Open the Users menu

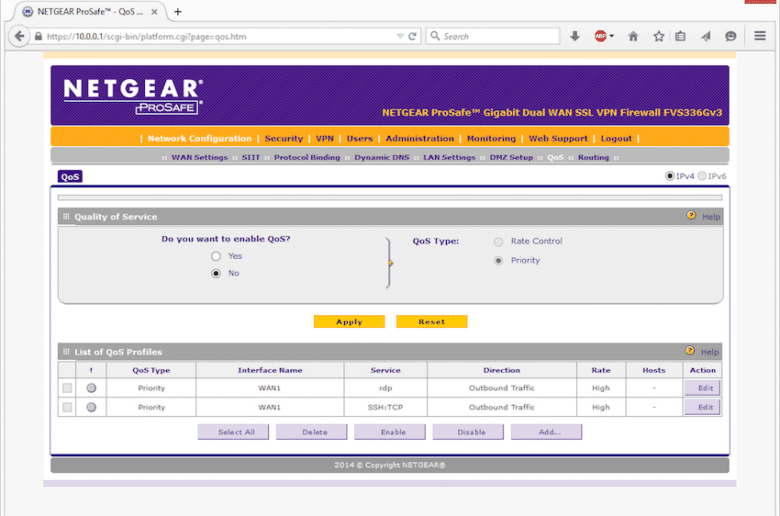pyautogui.click(x=359, y=138)
